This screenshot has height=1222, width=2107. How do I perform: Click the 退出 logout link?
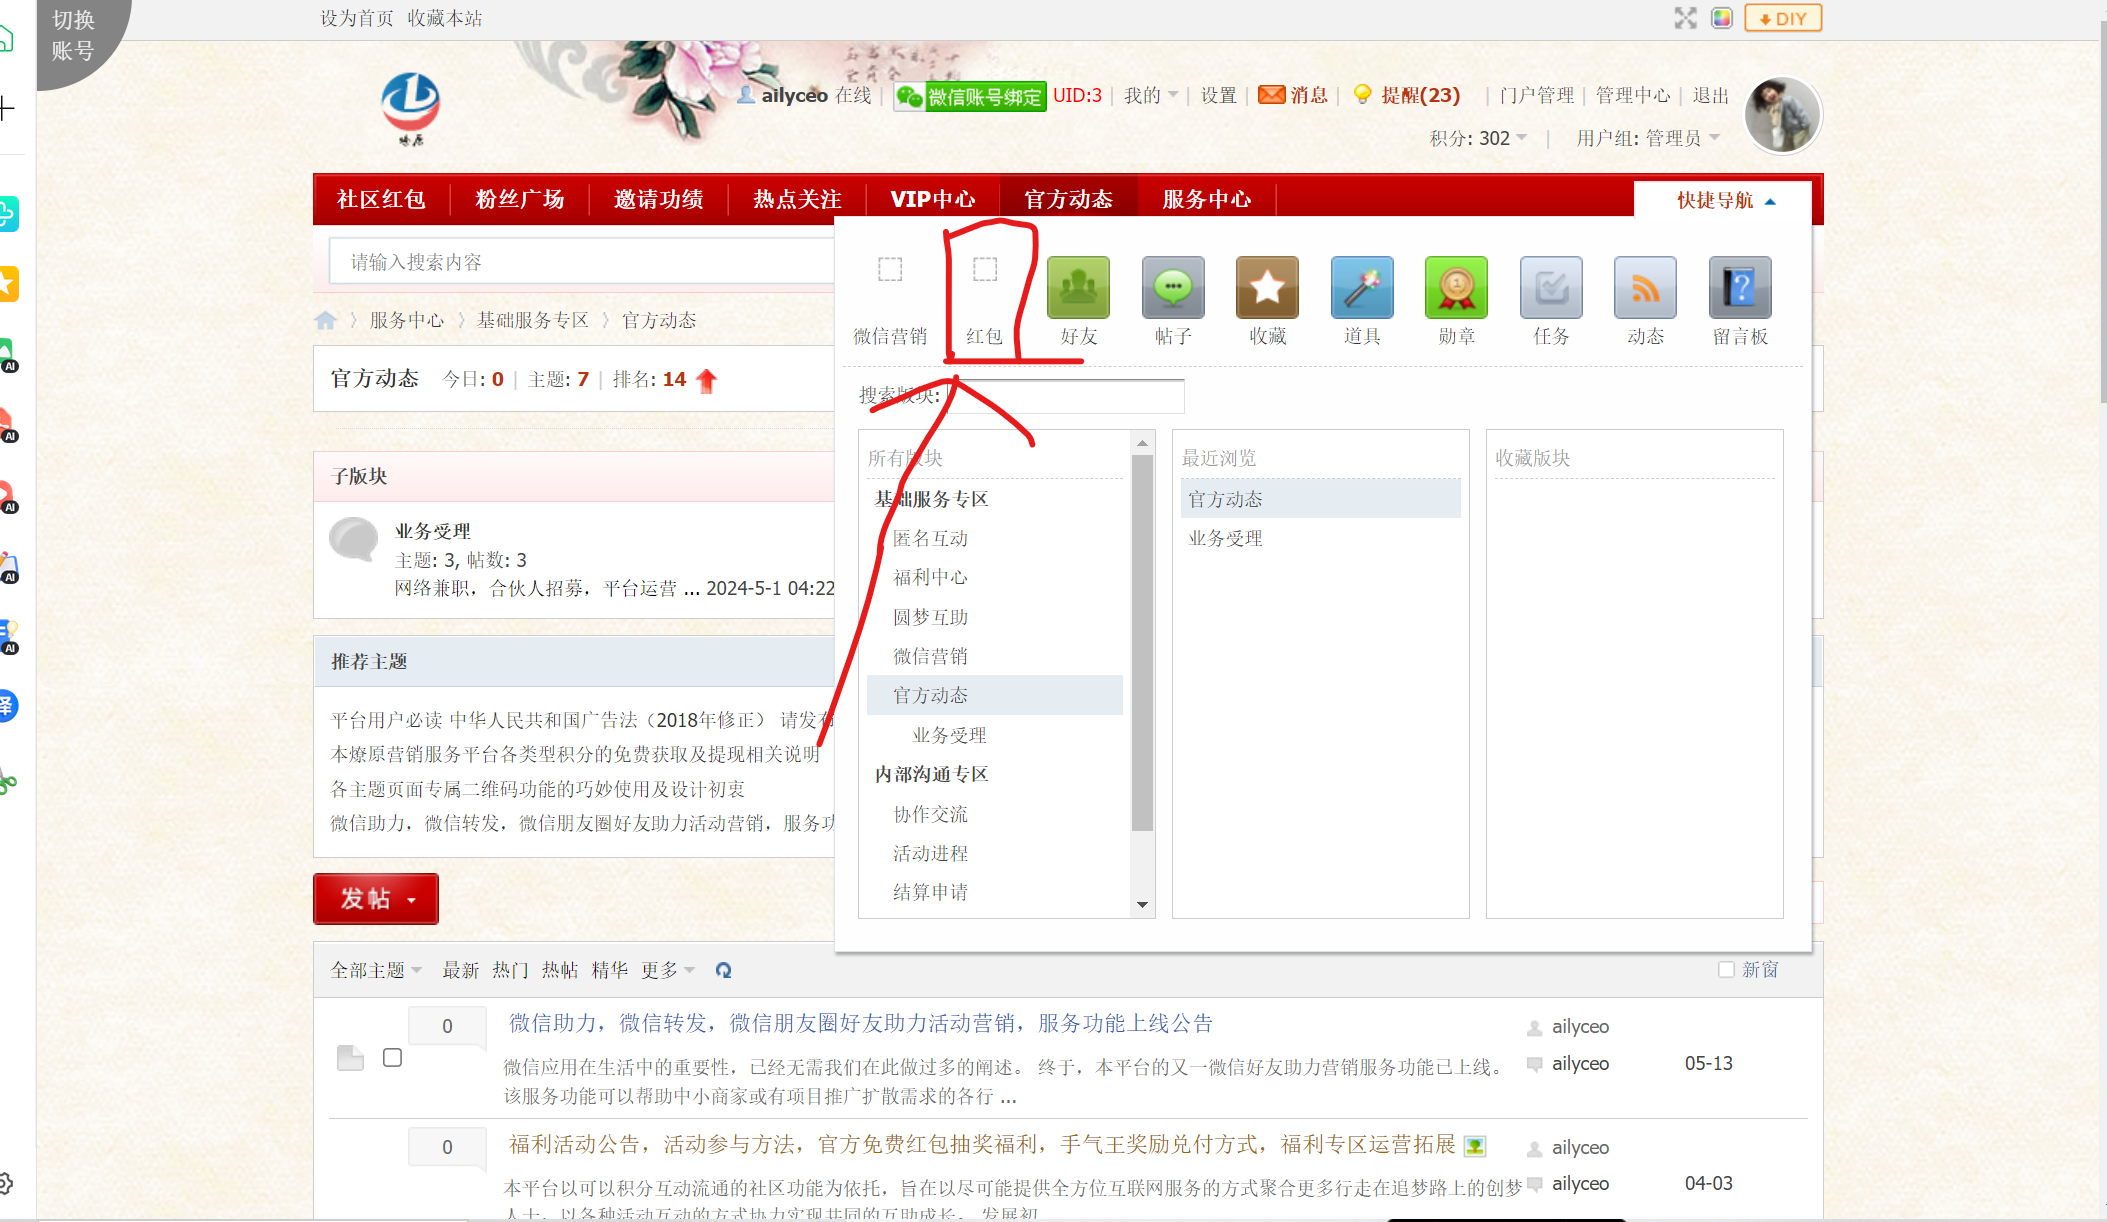click(x=1711, y=95)
